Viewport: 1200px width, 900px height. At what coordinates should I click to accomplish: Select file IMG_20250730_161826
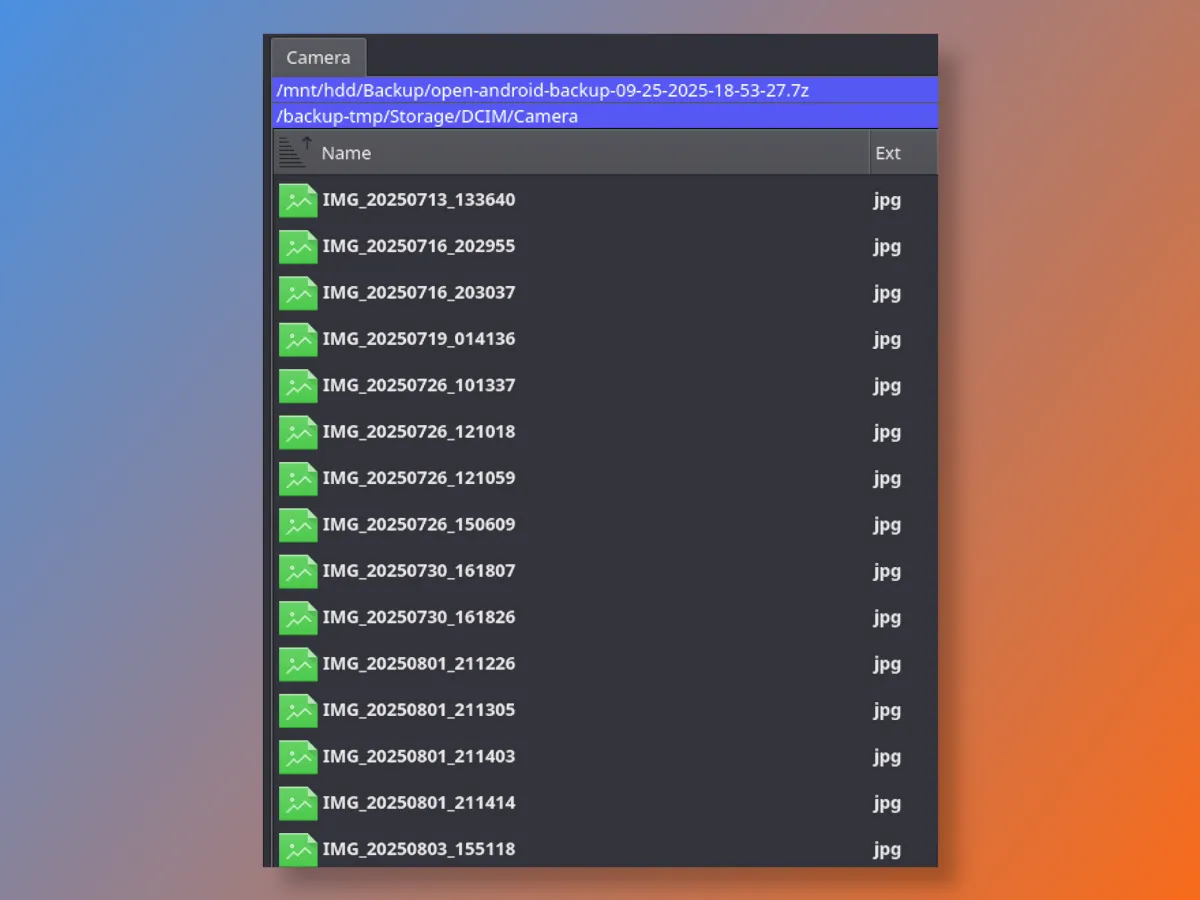[x=418, y=617]
